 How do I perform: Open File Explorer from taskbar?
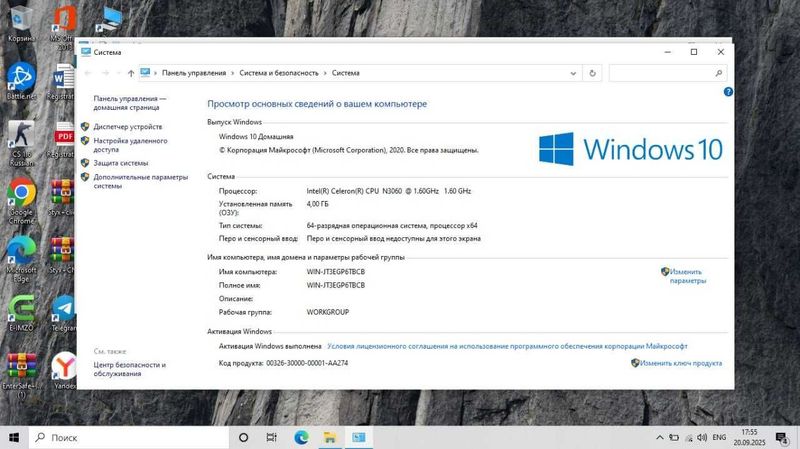pyautogui.click(x=330, y=438)
